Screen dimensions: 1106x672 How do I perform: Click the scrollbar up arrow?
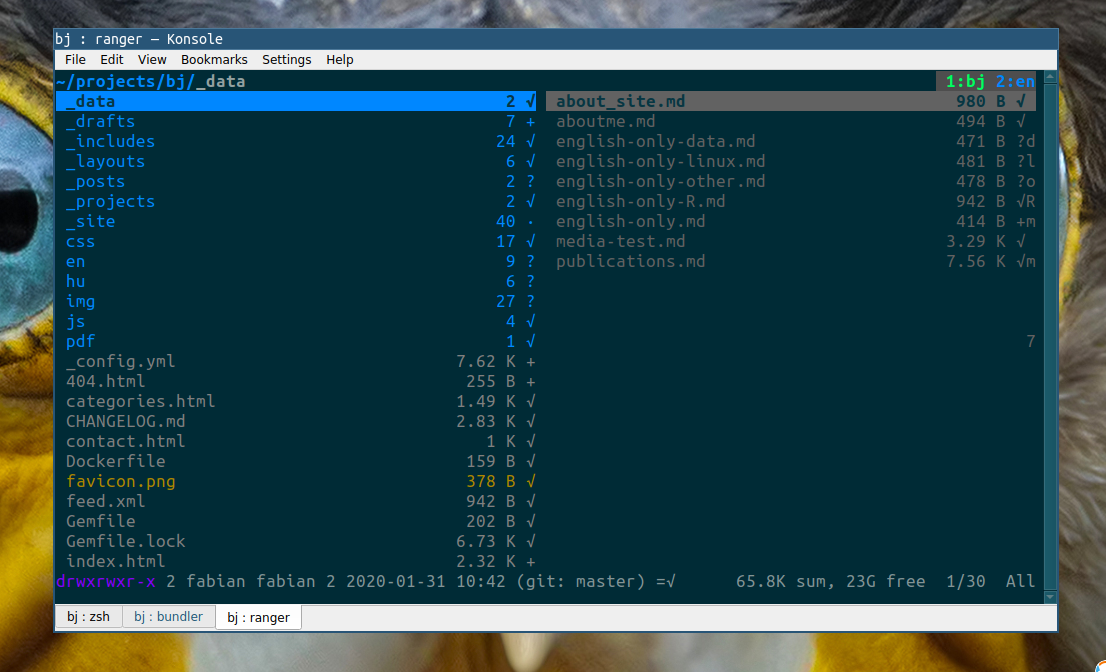(1049, 77)
